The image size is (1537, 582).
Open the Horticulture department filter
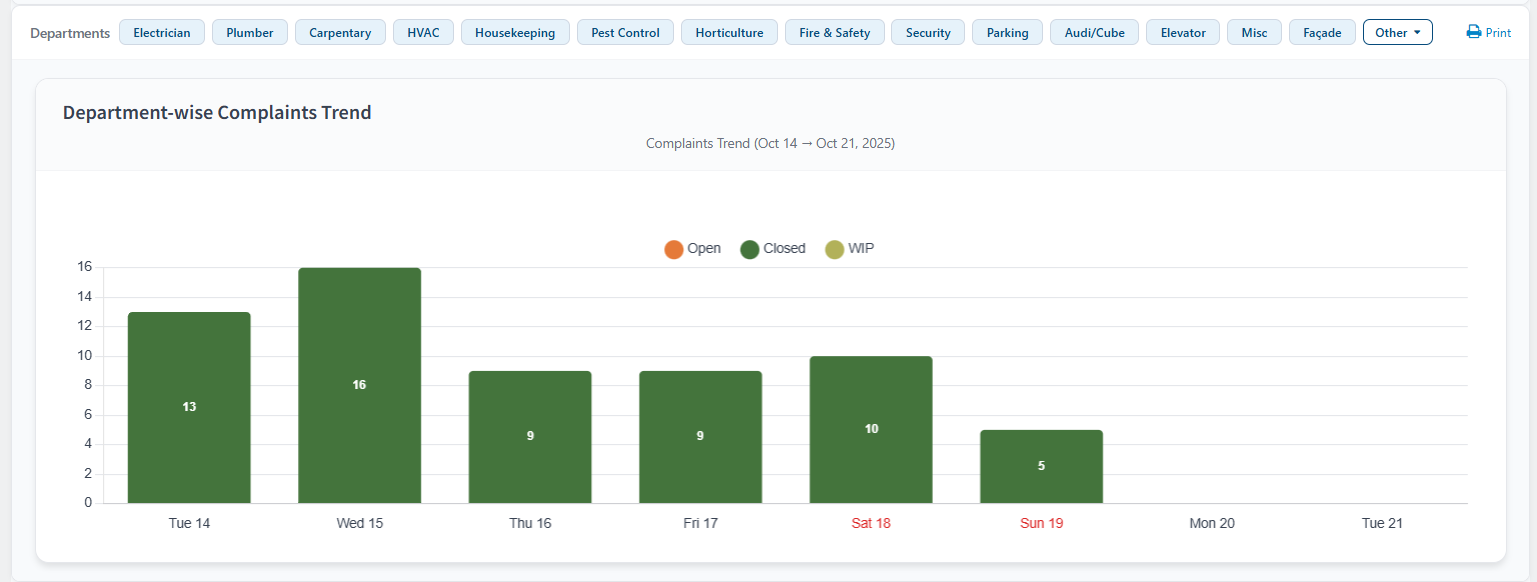[729, 32]
